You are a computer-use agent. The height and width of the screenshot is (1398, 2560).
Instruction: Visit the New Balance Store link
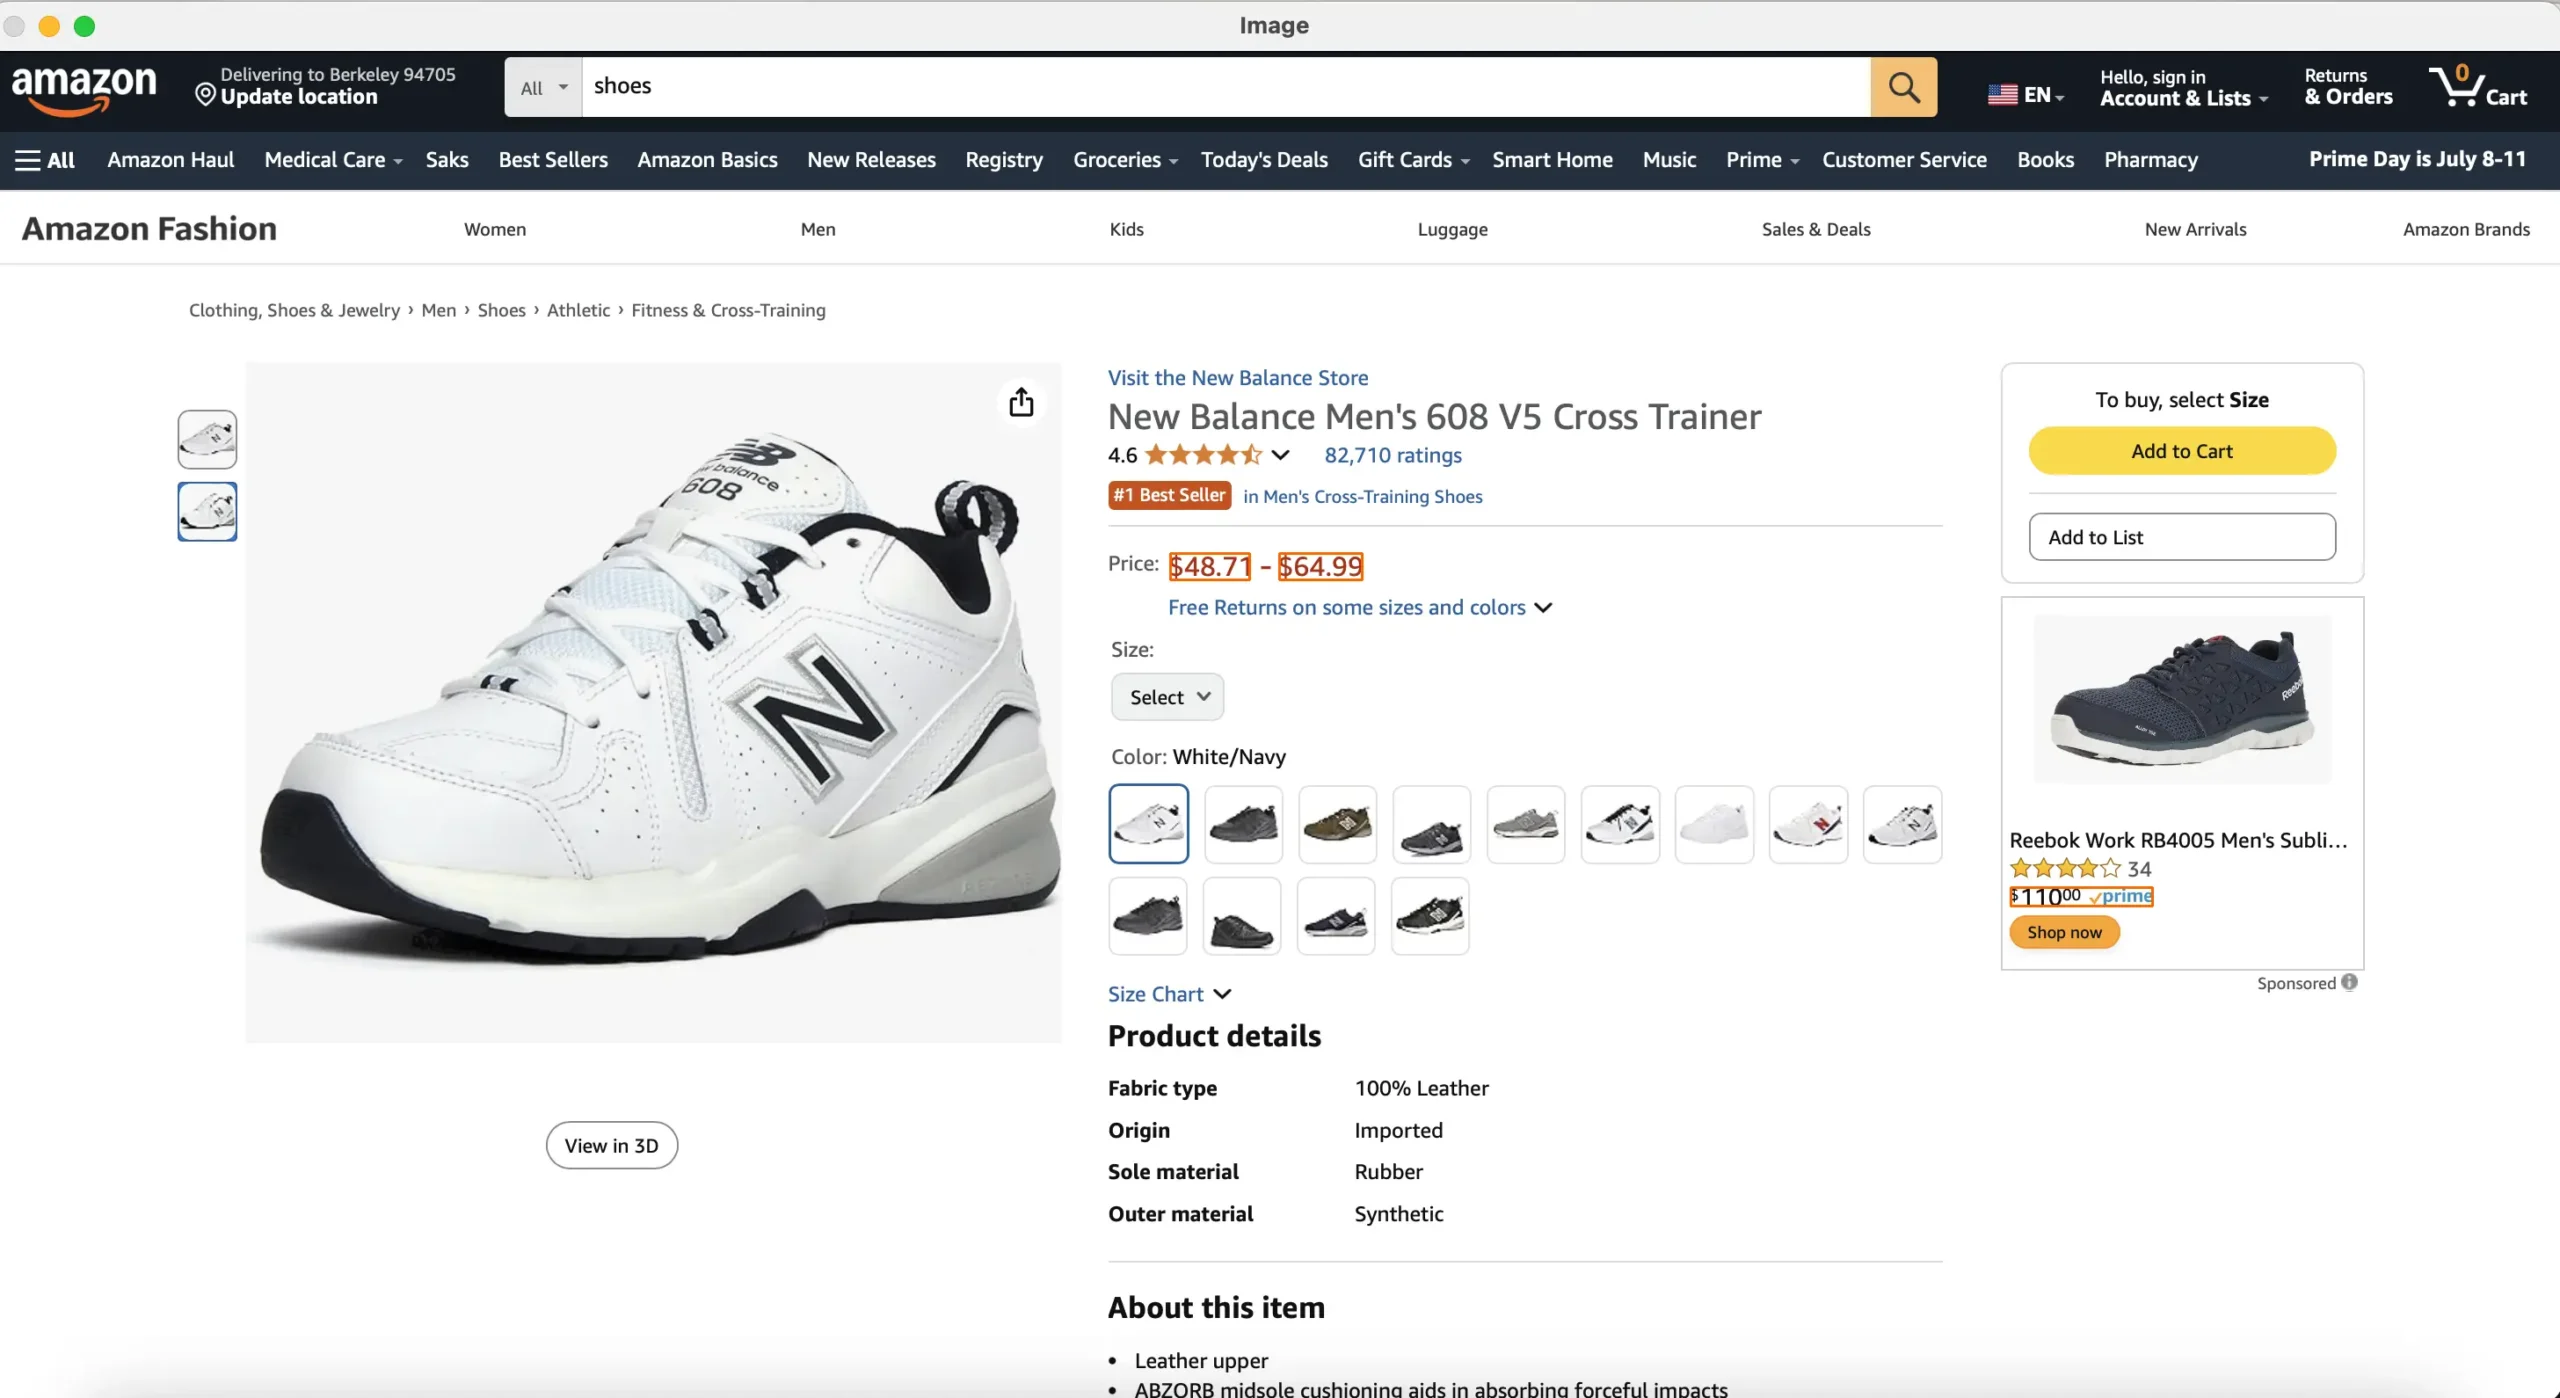tap(1238, 378)
